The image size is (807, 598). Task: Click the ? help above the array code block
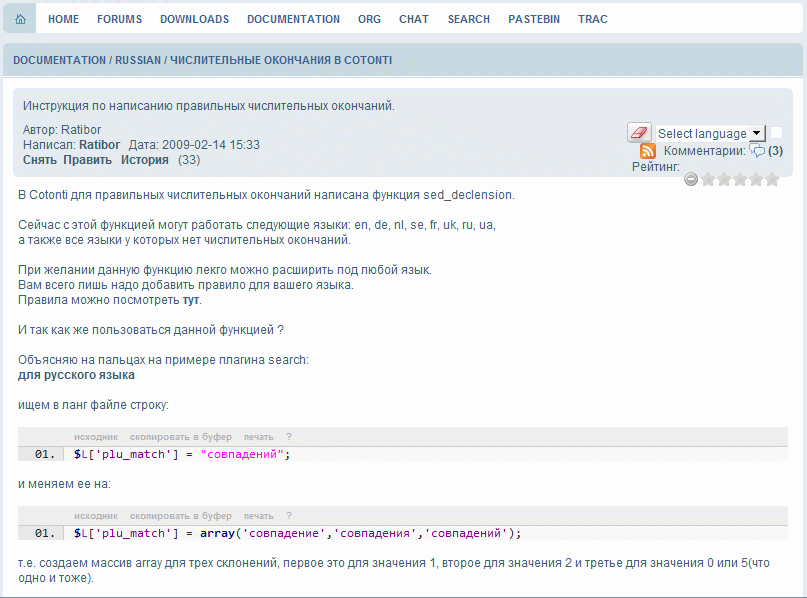(x=289, y=516)
